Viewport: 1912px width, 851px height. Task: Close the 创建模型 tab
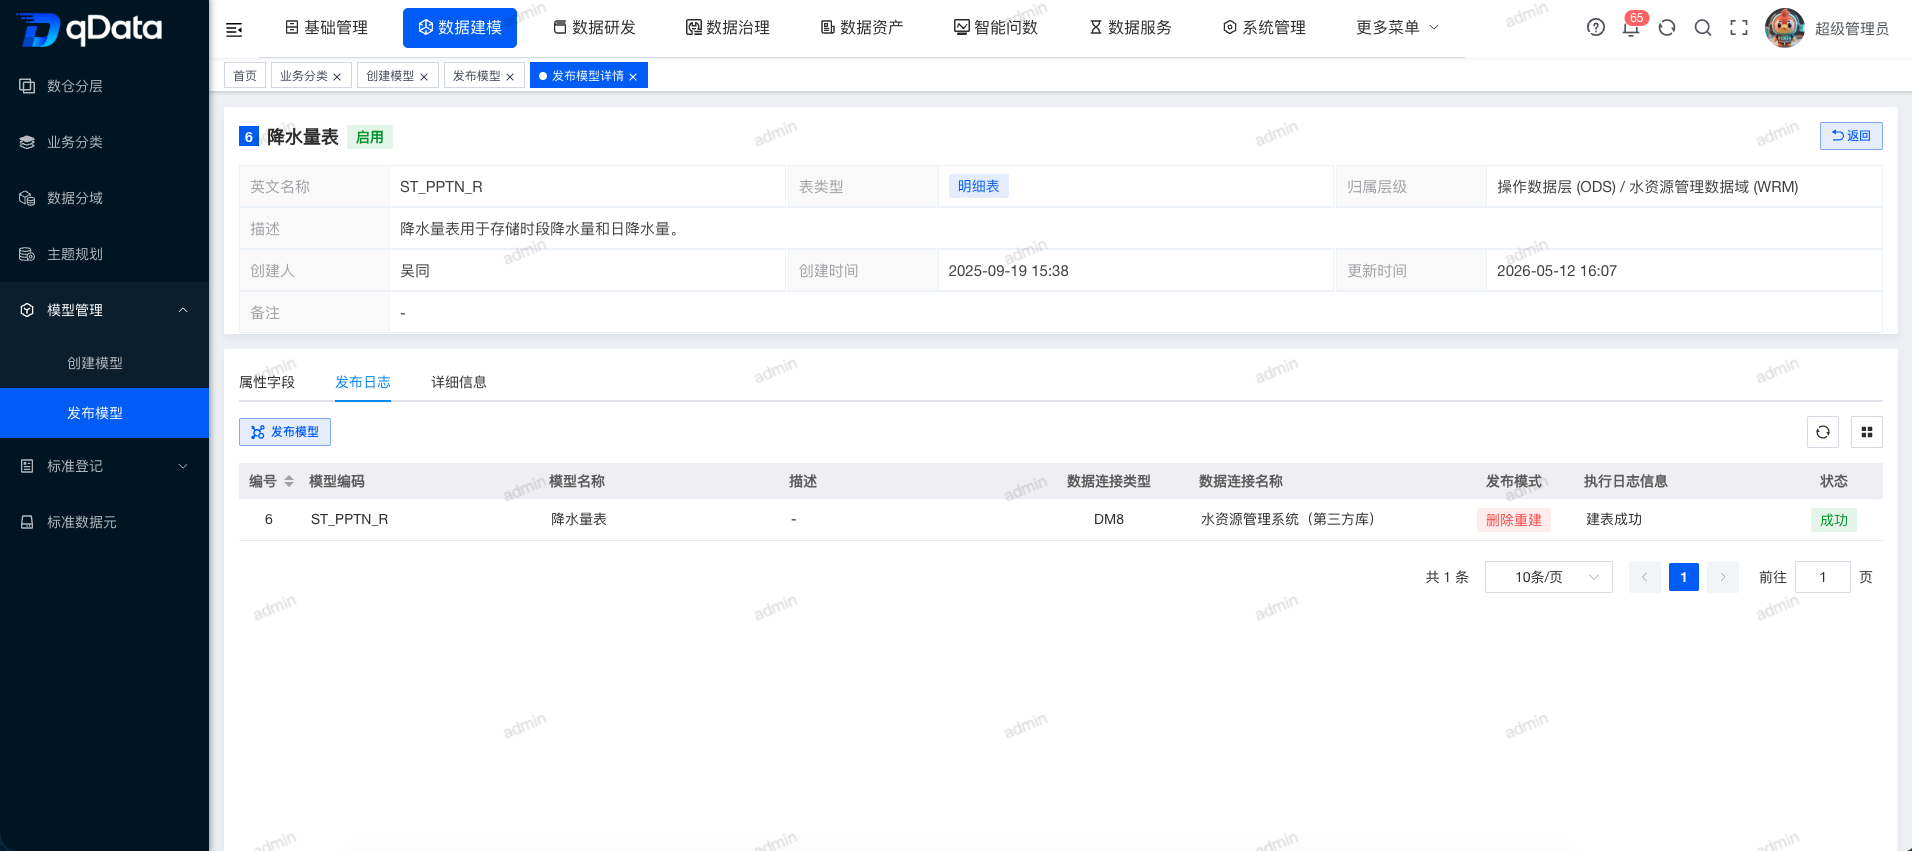[x=424, y=77]
